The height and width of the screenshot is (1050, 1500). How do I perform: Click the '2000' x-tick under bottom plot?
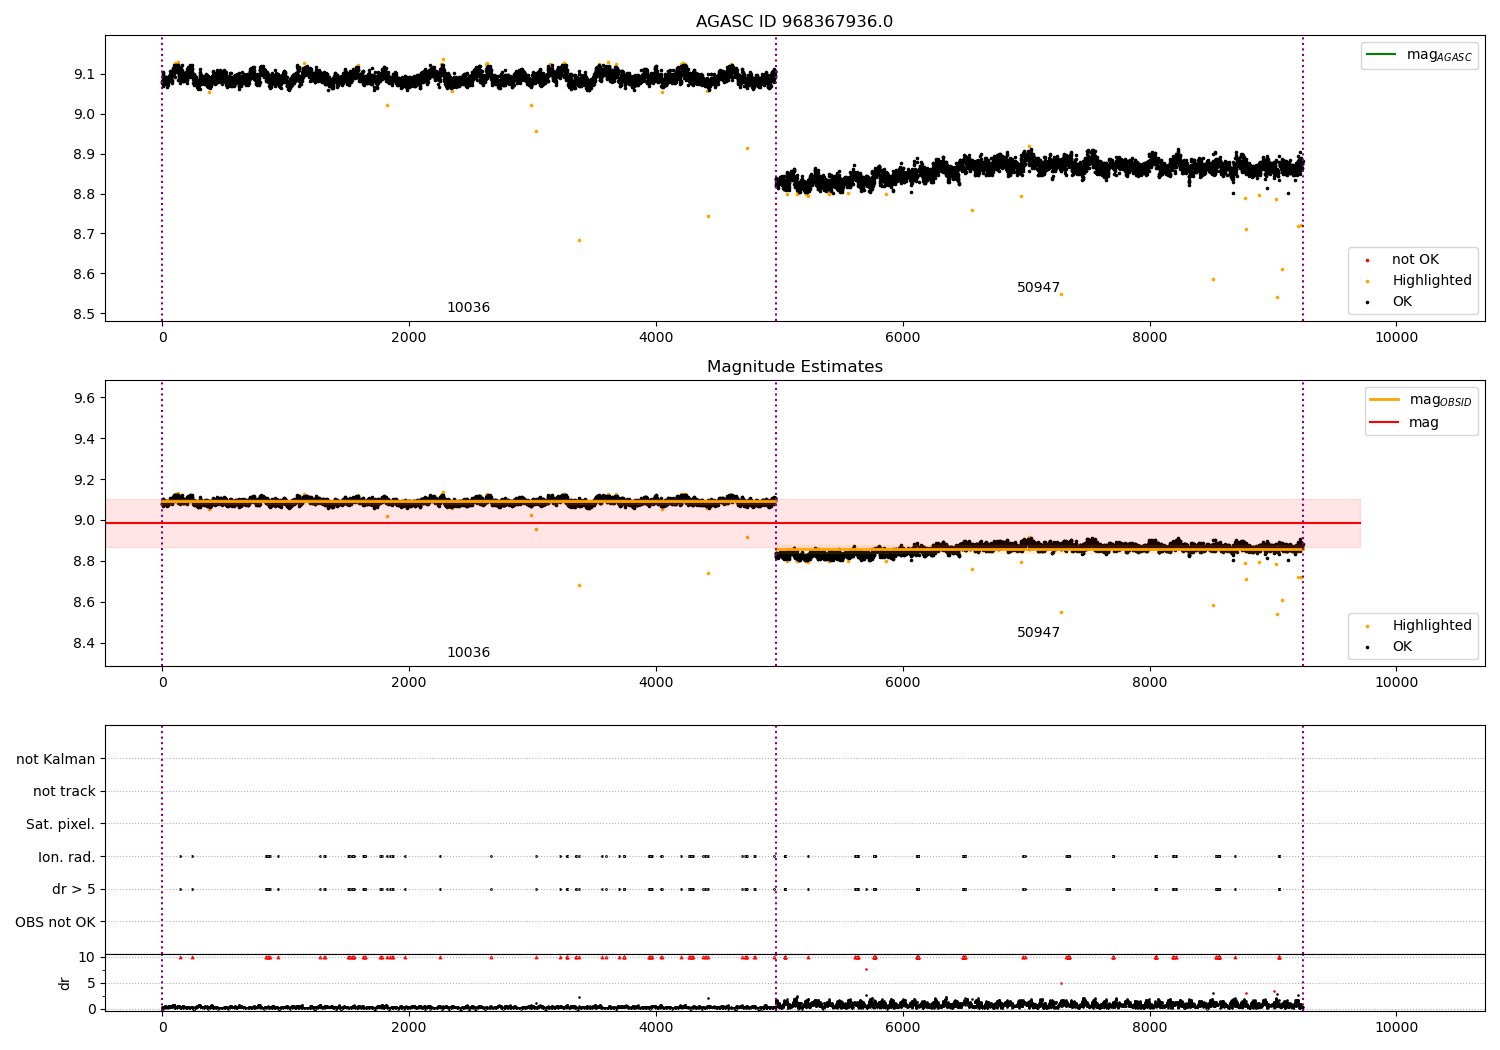click(x=409, y=1028)
